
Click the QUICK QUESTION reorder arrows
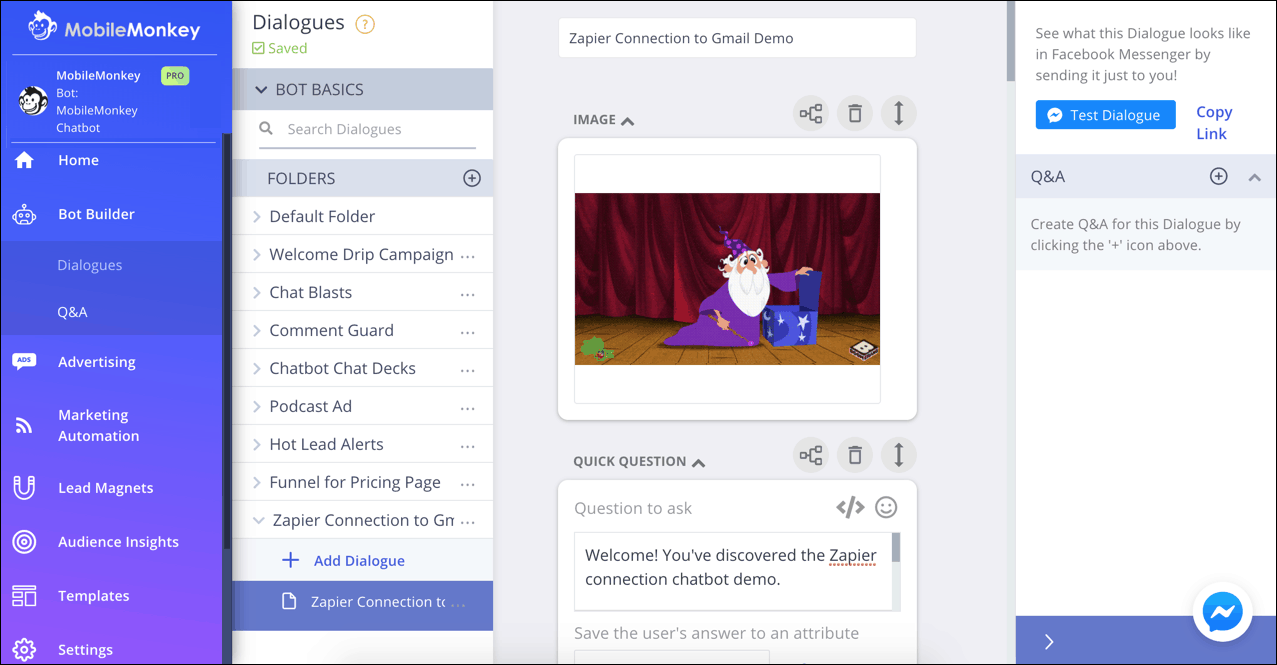click(899, 456)
